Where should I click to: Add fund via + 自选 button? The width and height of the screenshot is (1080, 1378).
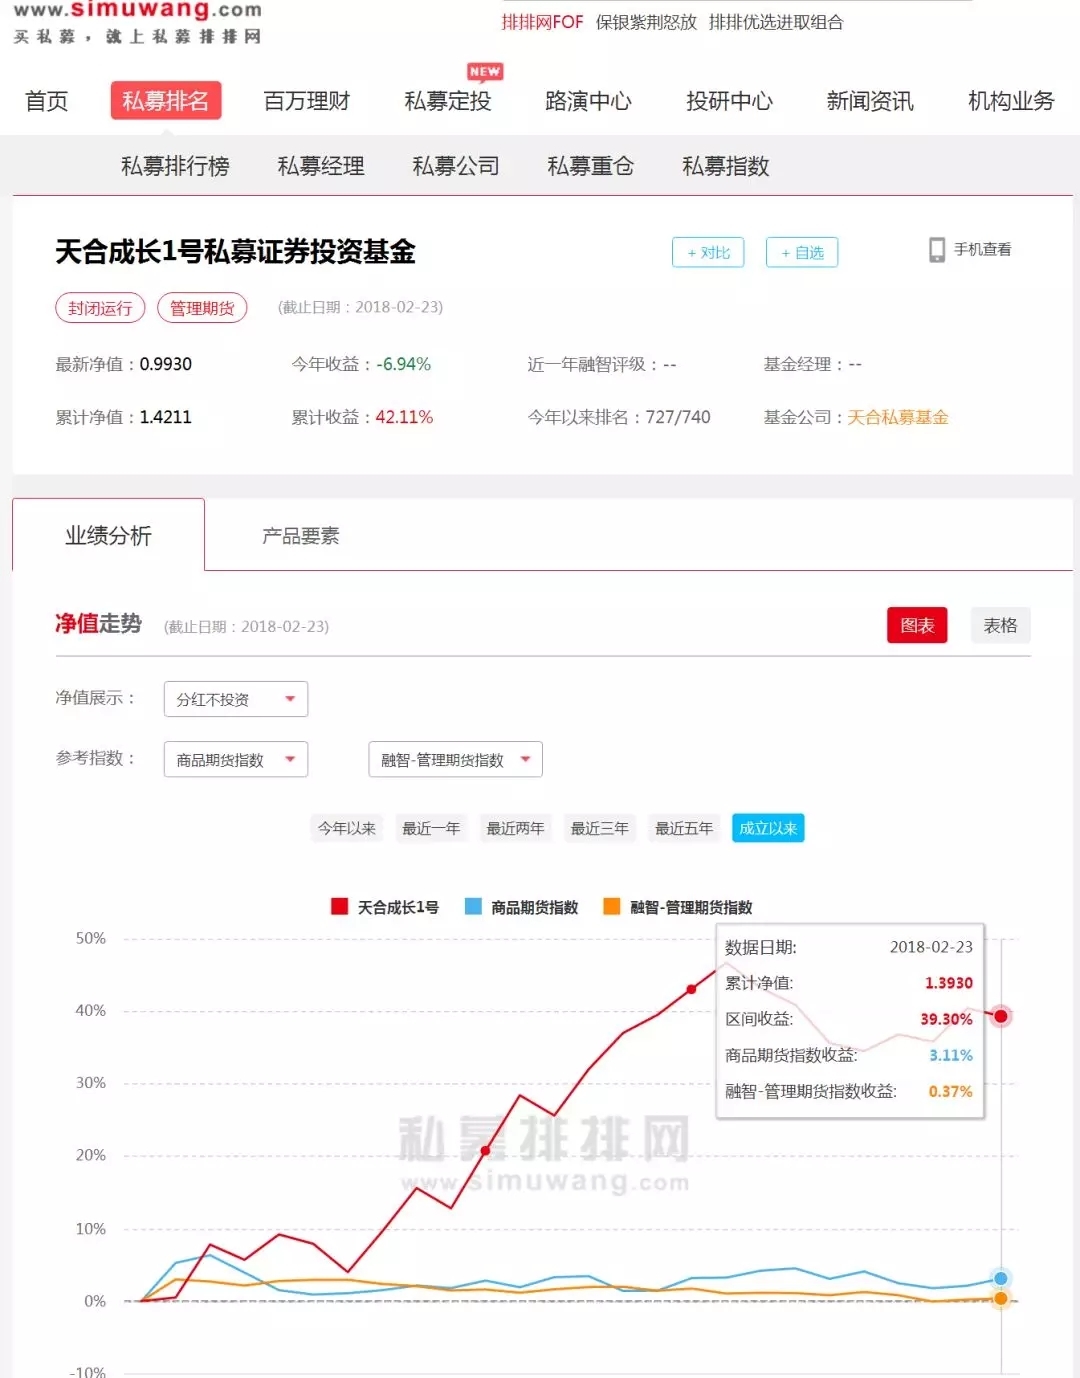pyautogui.click(x=802, y=252)
